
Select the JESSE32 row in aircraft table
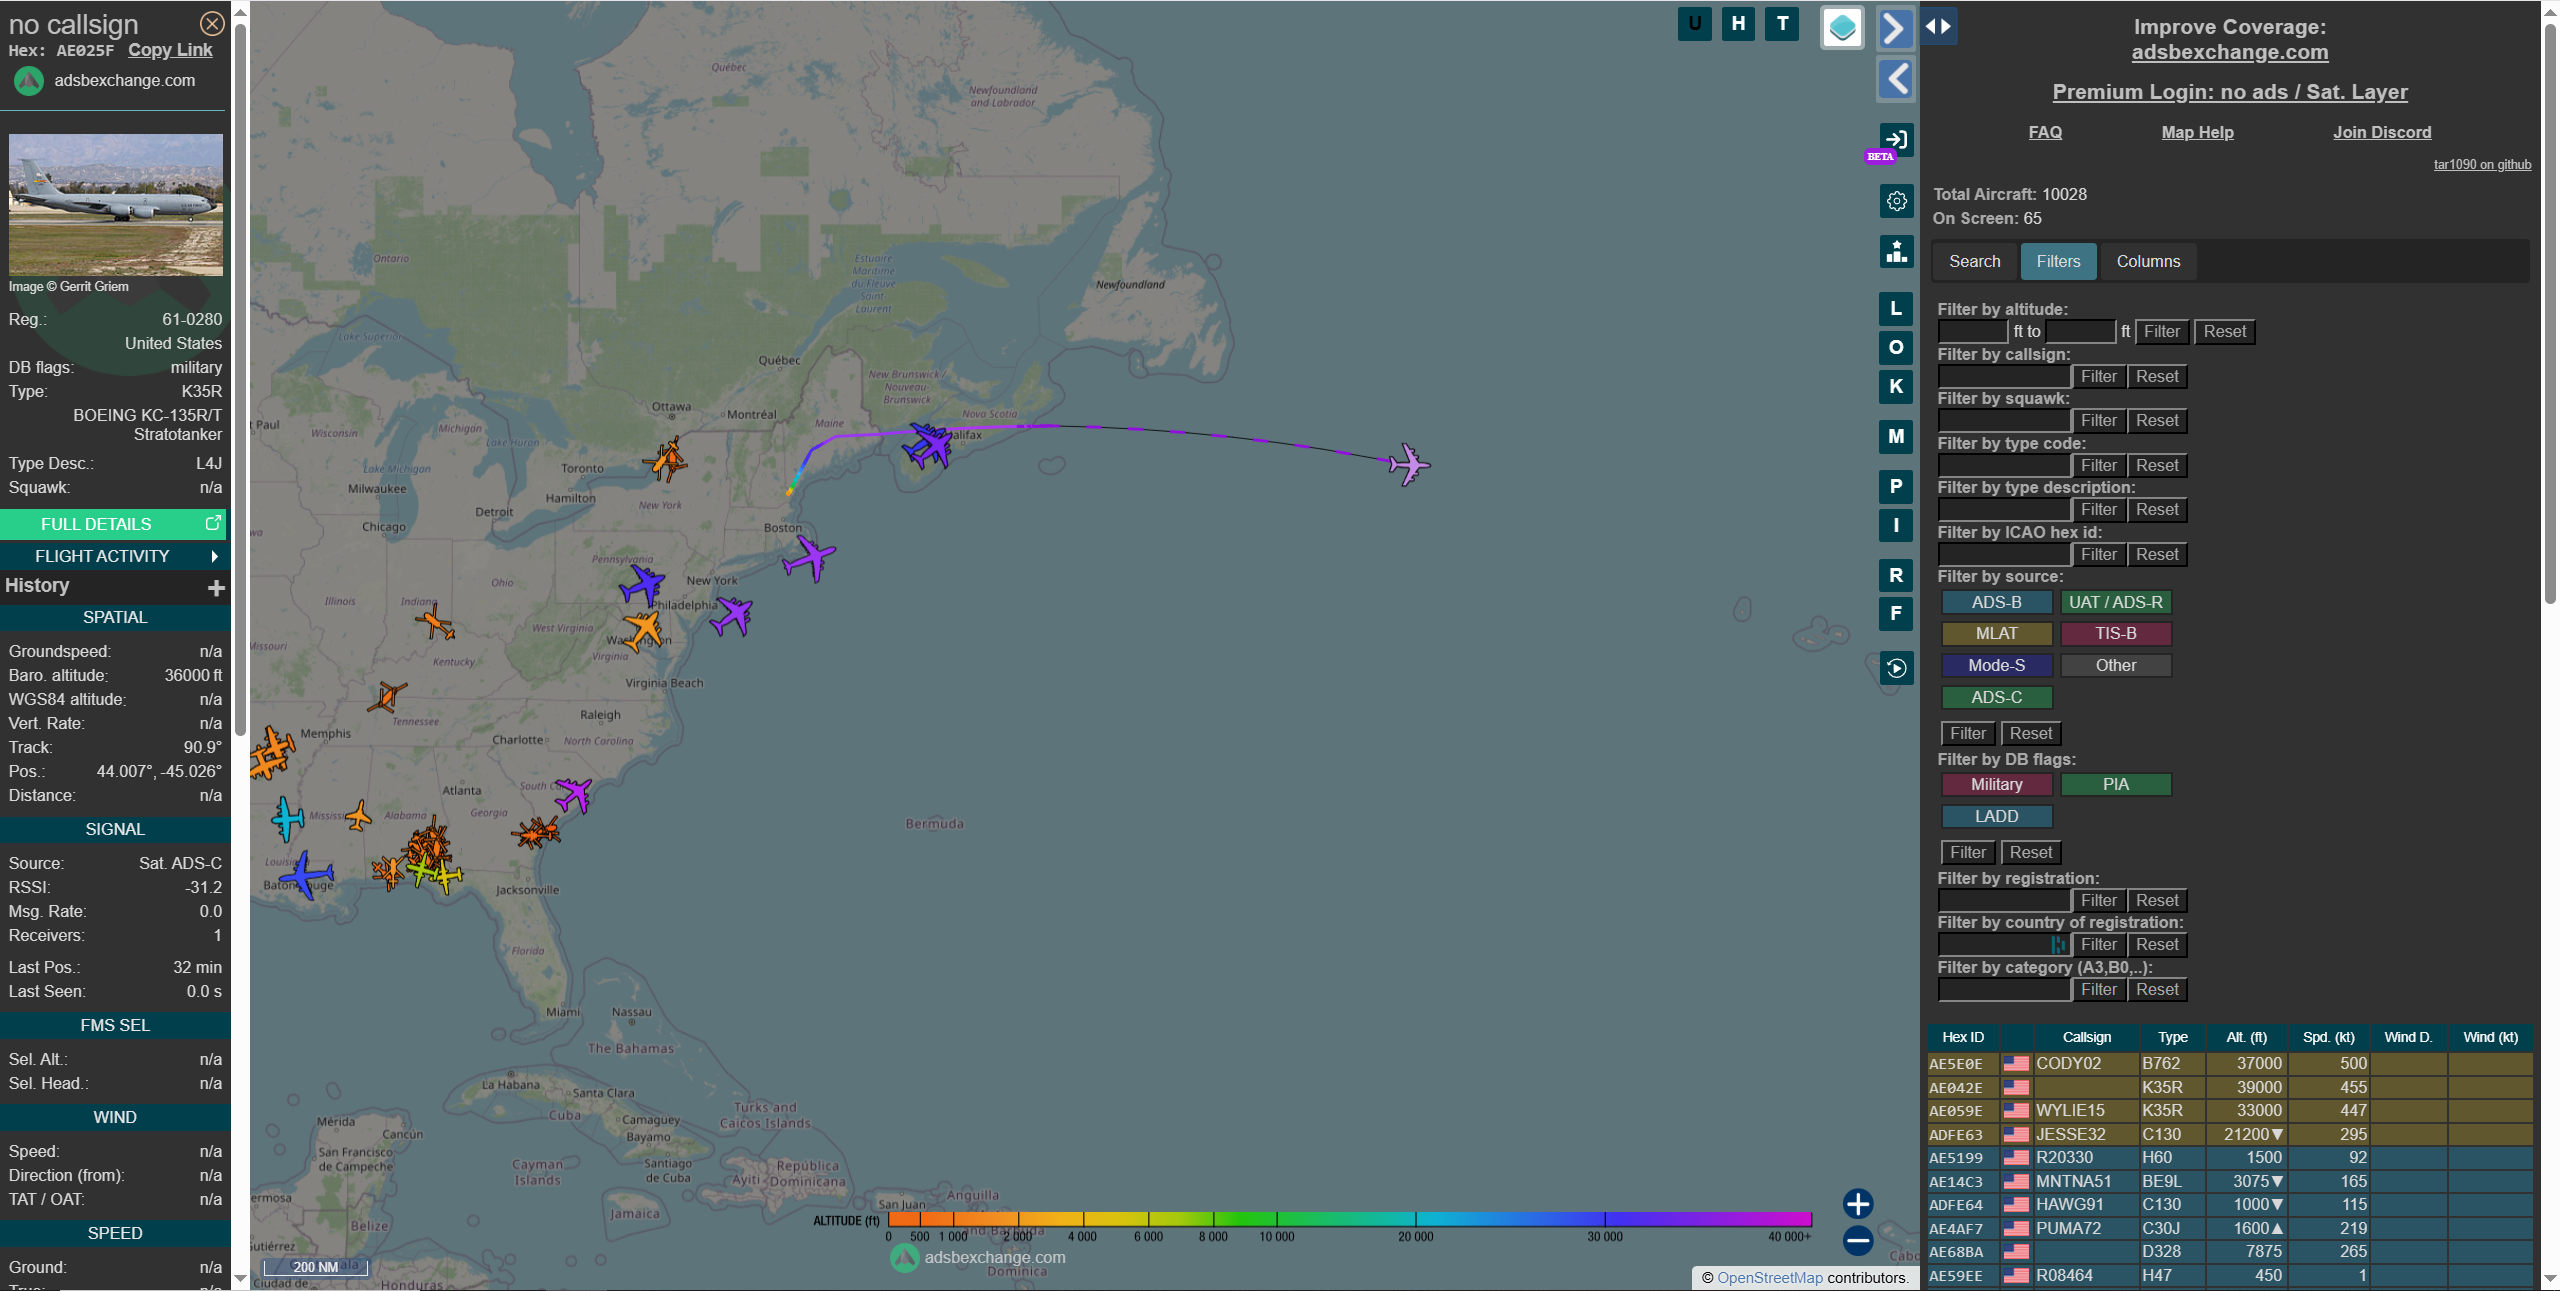[2230, 1135]
